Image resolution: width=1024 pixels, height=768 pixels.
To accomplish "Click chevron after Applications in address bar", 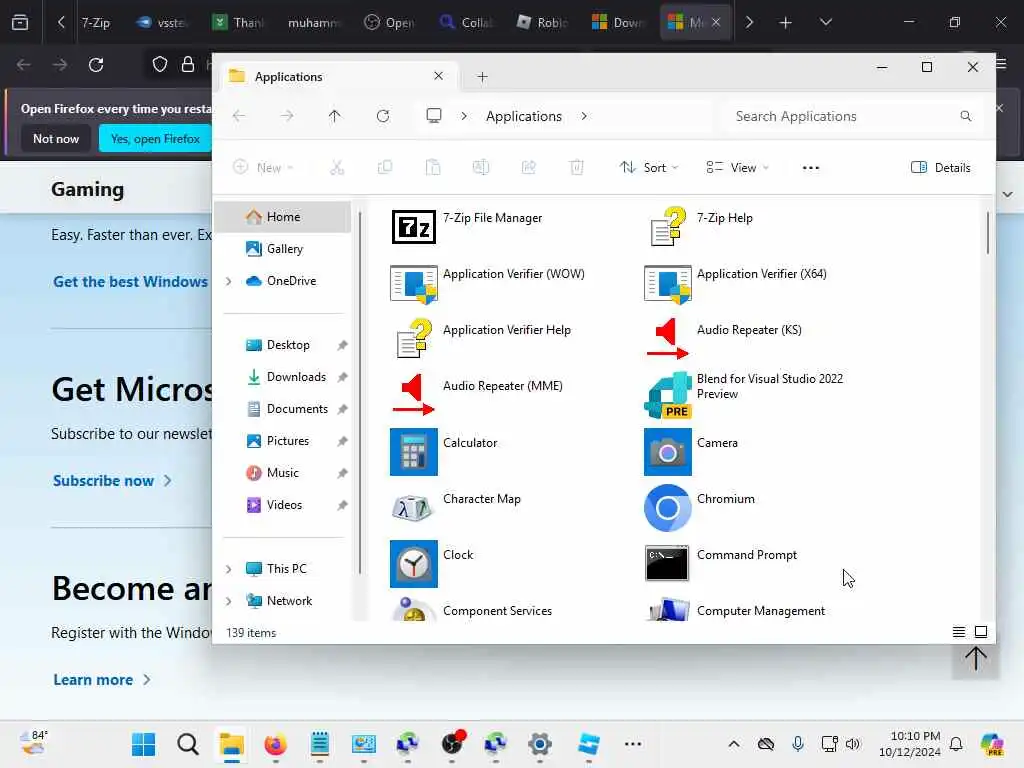I will 584,116.
